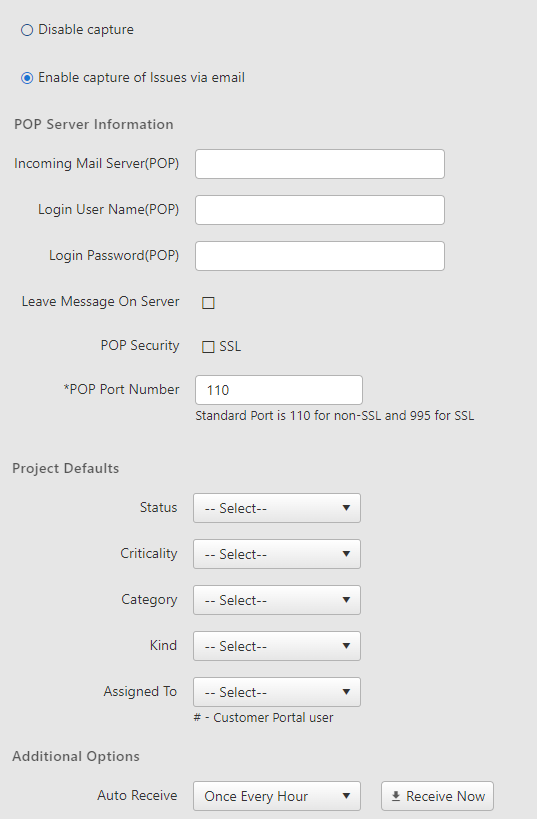
Task: Click the Incoming Mail Server(POP) field
Action: [320, 164]
